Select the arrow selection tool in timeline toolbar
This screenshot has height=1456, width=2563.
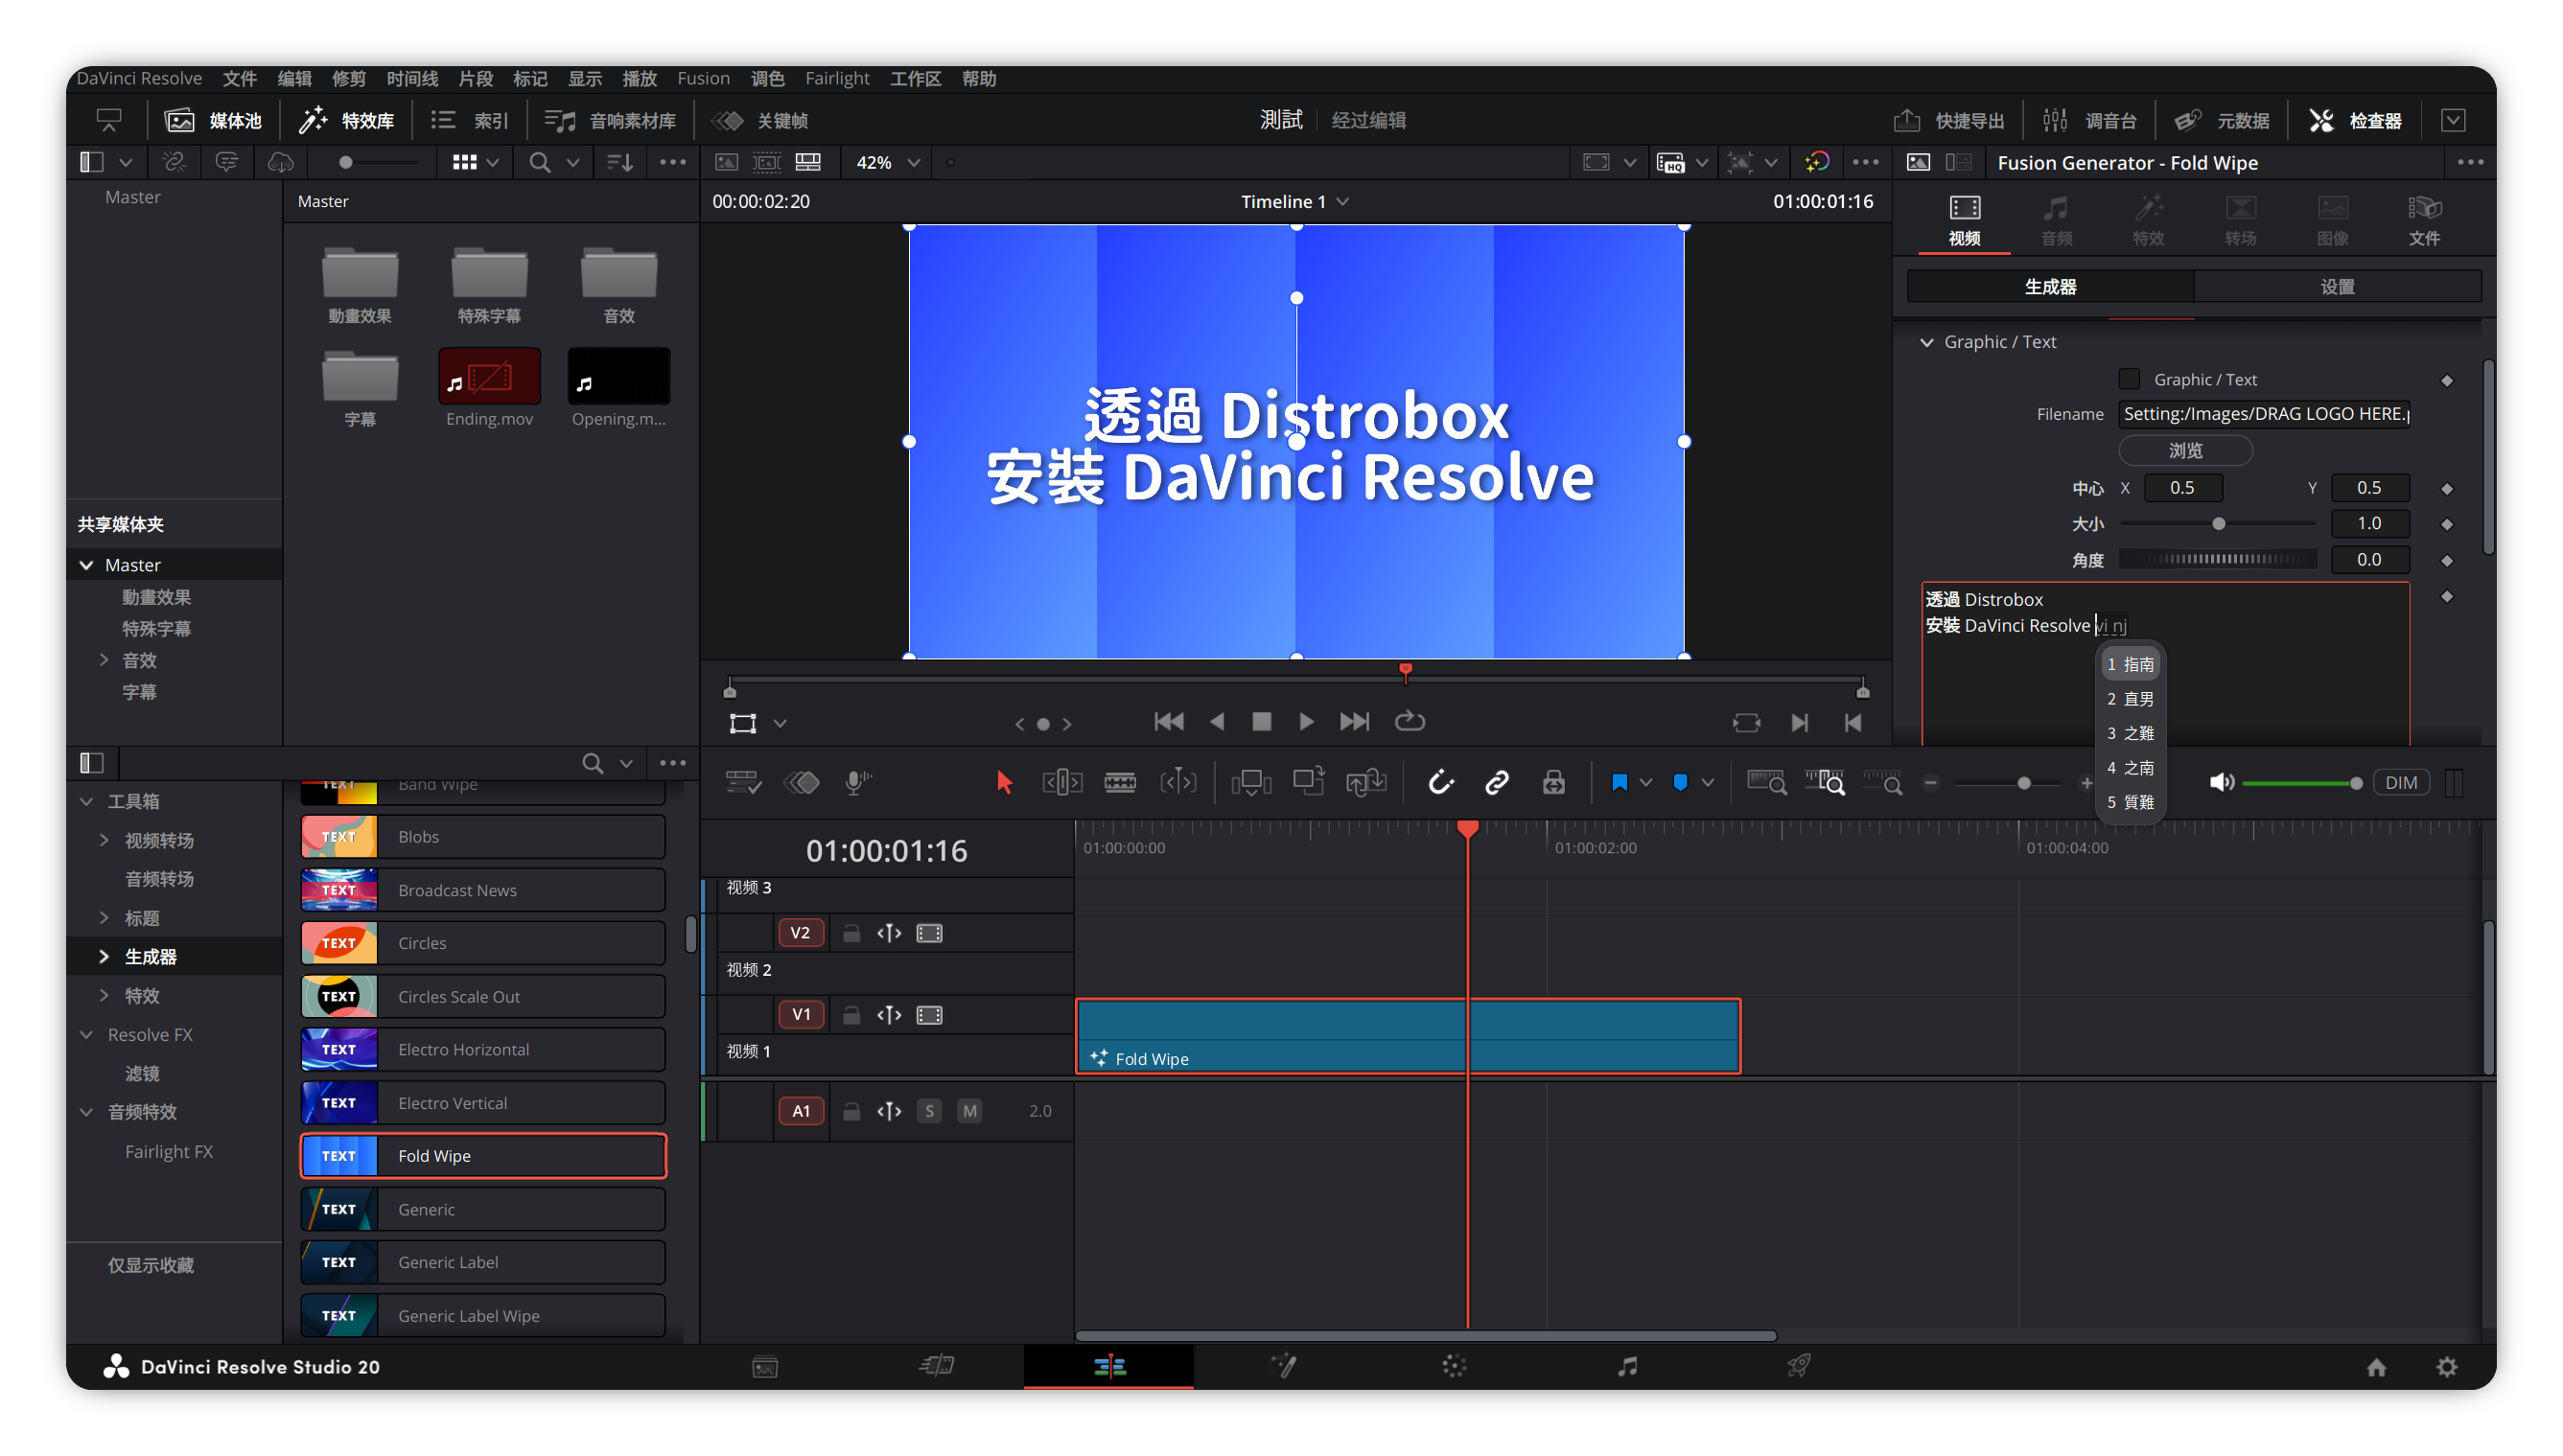(1004, 782)
